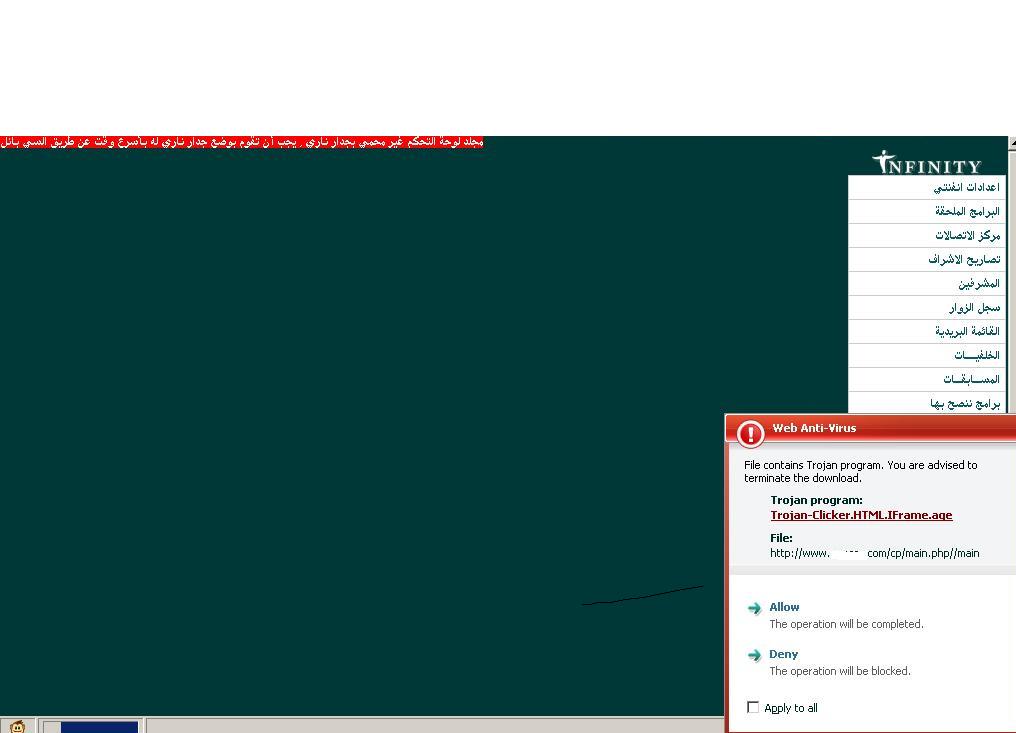
Task: Click the red warning exclamation icon
Action: click(x=750, y=433)
